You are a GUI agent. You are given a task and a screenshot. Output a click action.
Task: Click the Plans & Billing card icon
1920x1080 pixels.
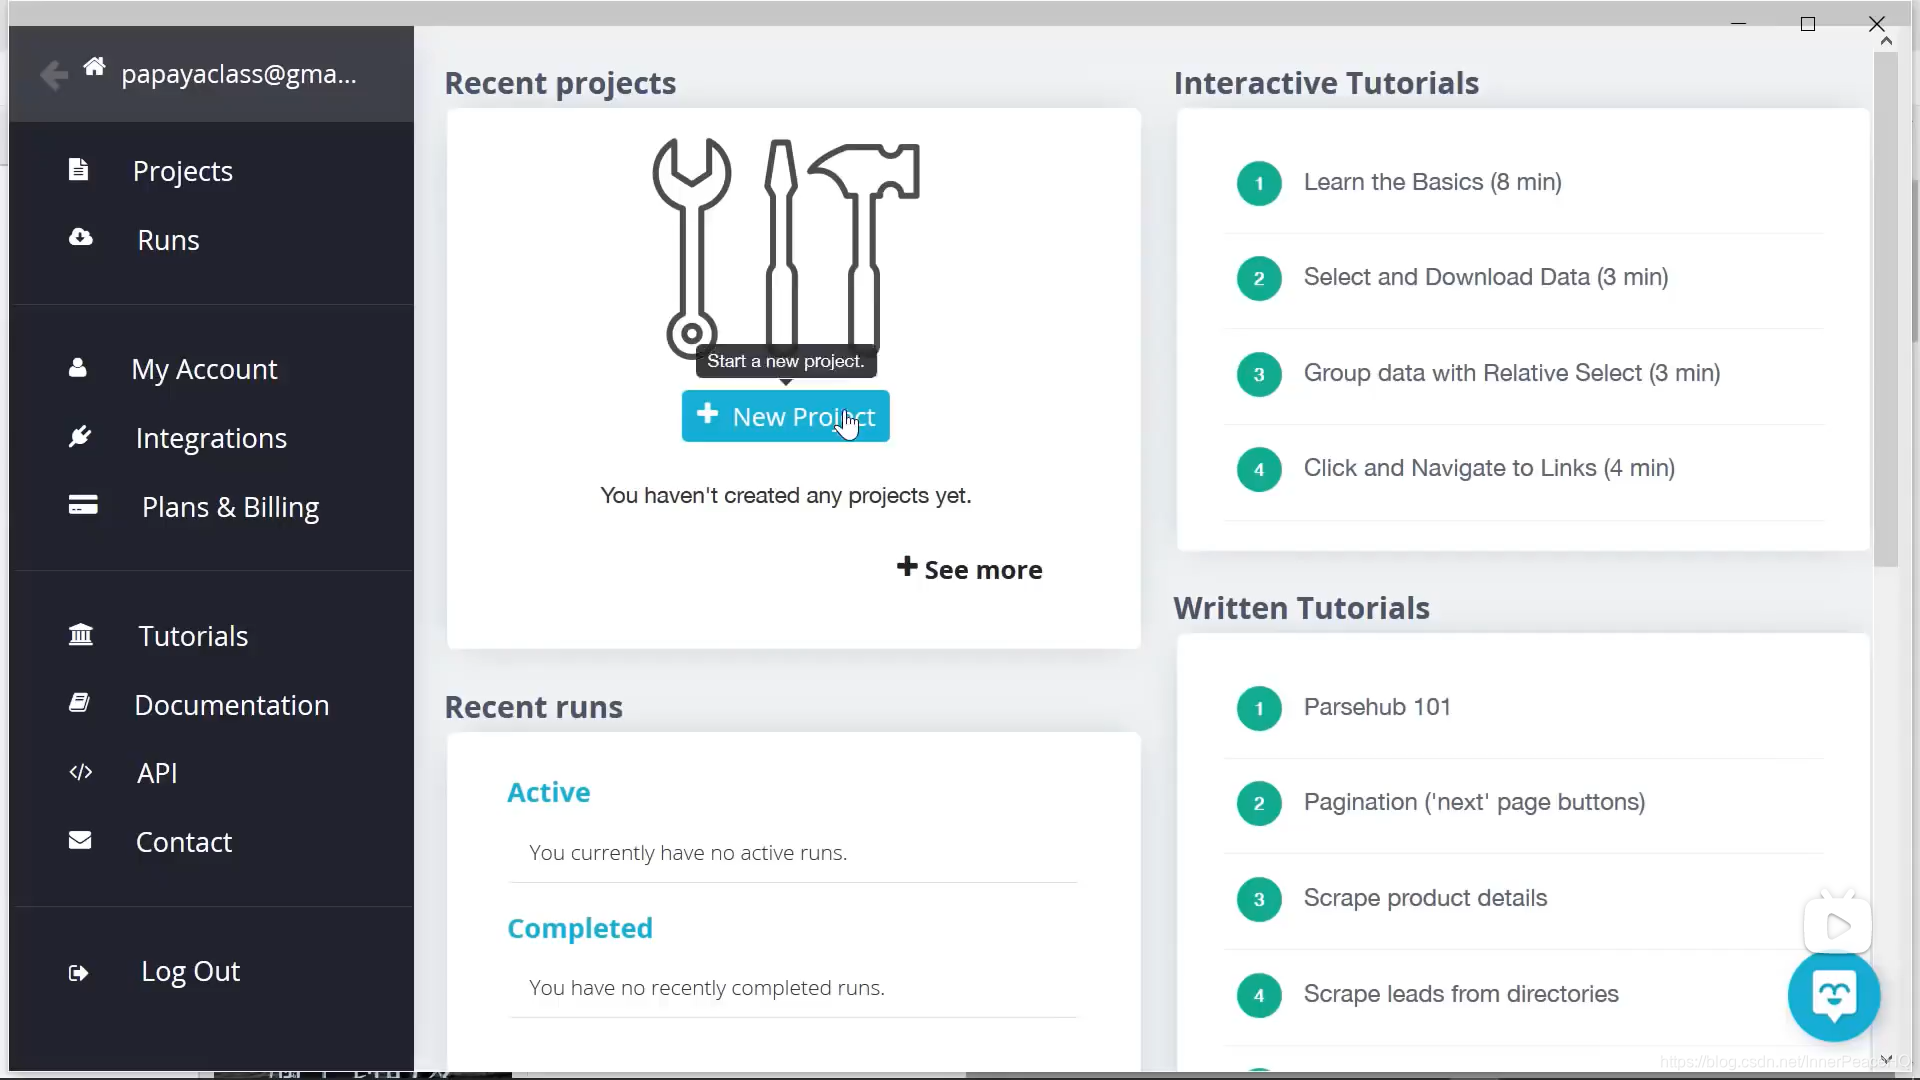click(x=83, y=505)
